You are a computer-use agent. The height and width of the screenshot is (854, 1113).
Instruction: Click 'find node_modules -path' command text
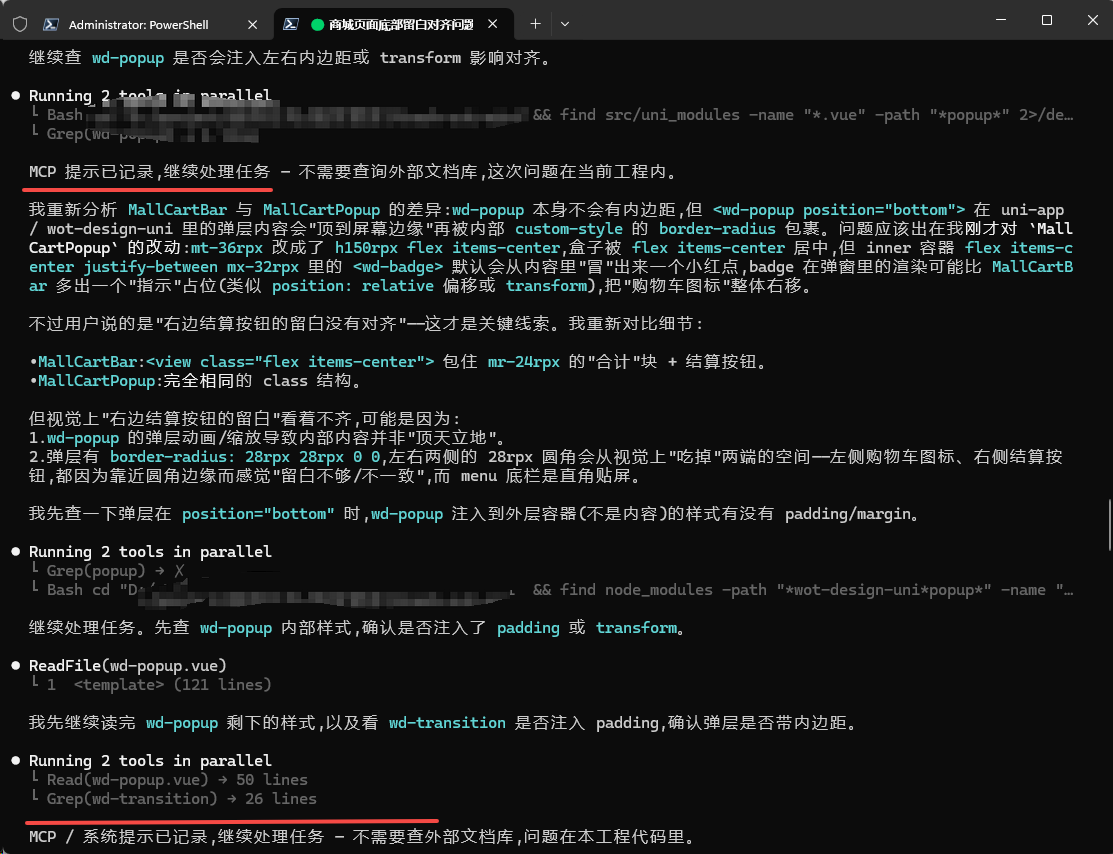pos(662,589)
